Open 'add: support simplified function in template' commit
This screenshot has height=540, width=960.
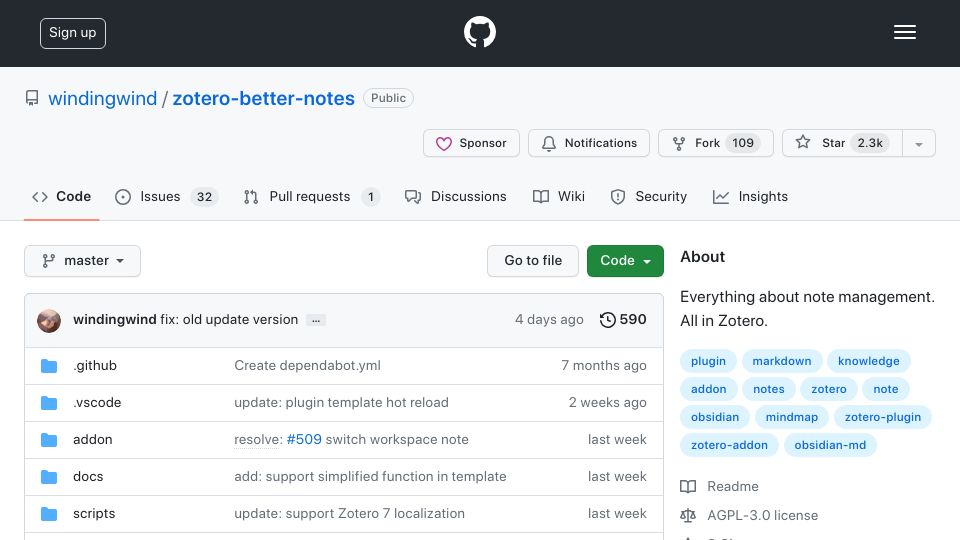pyautogui.click(x=370, y=477)
